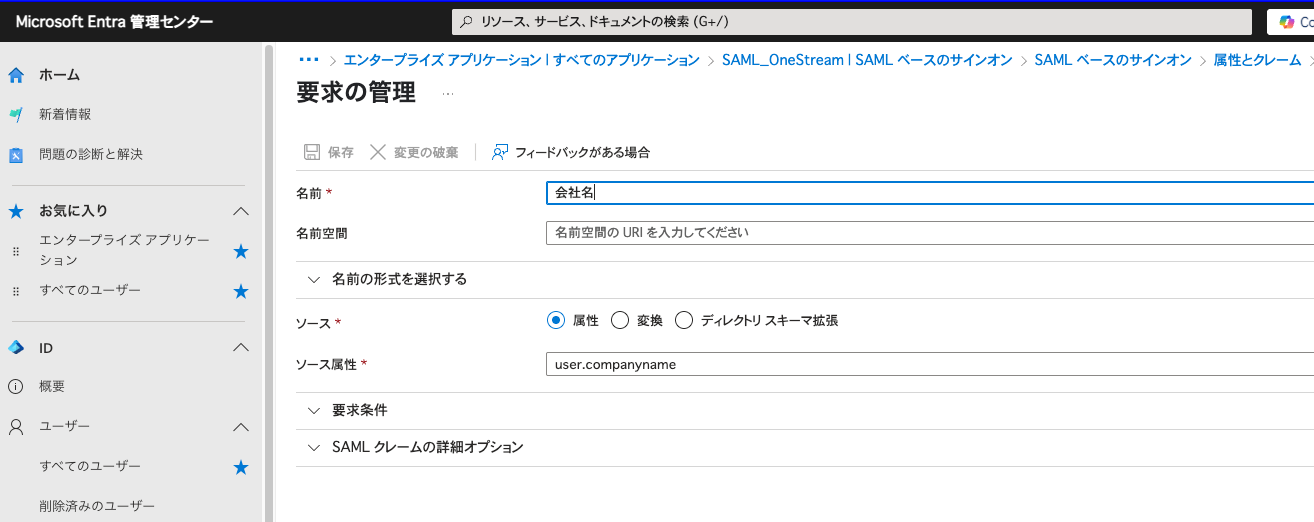
Task: Click the 概要 info circle icon
Action: tap(16, 387)
